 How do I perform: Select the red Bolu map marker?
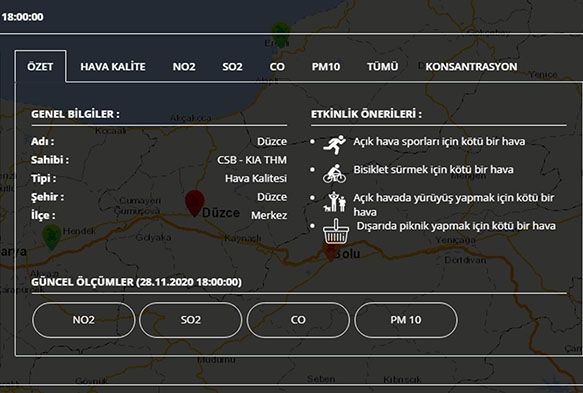click(x=331, y=252)
